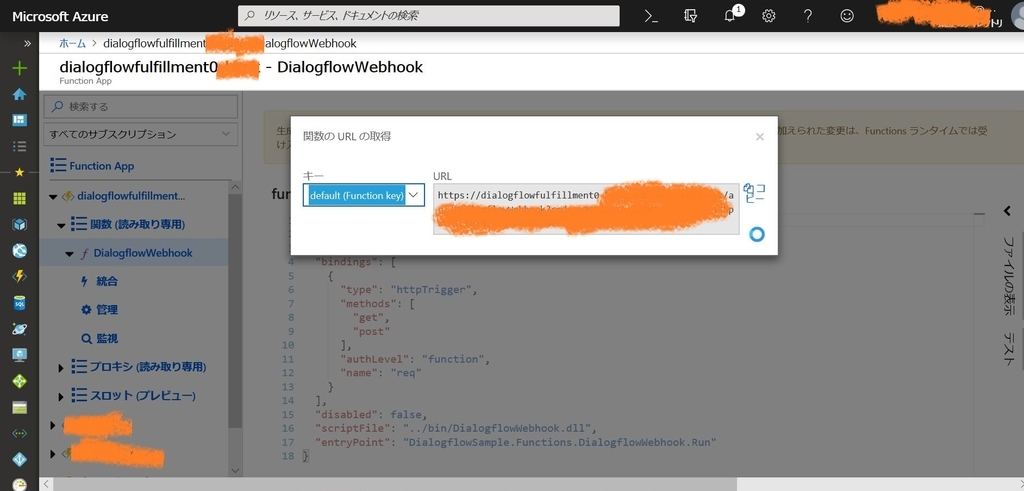Open ファイルの表示 vertical tab
The width and height of the screenshot is (1024, 491).
pos(1010,276)
